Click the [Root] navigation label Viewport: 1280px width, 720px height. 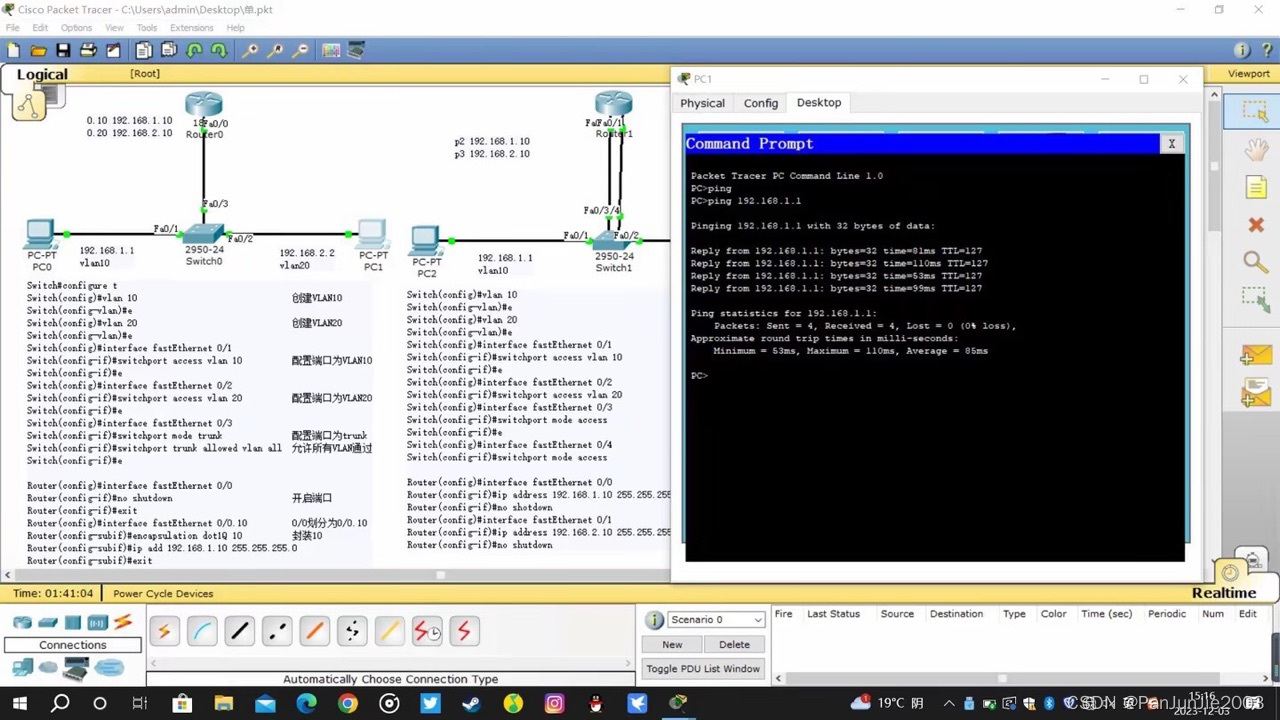tap(144, 74)
